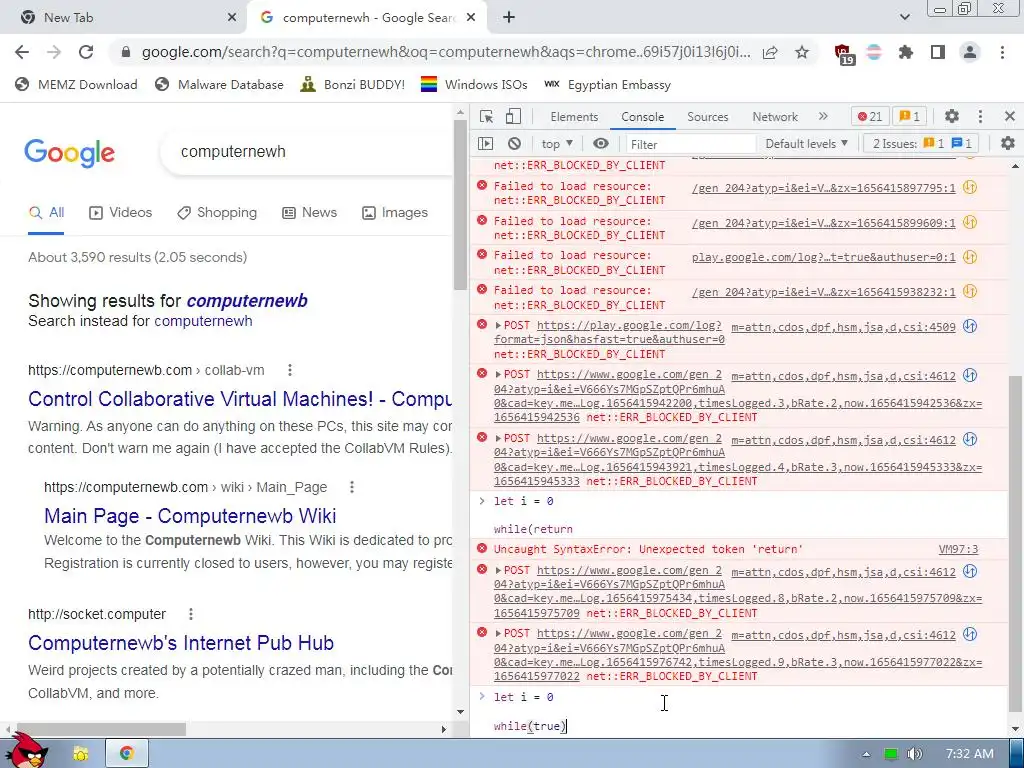Open the Chrome three-dot menu

(1002, 52)
